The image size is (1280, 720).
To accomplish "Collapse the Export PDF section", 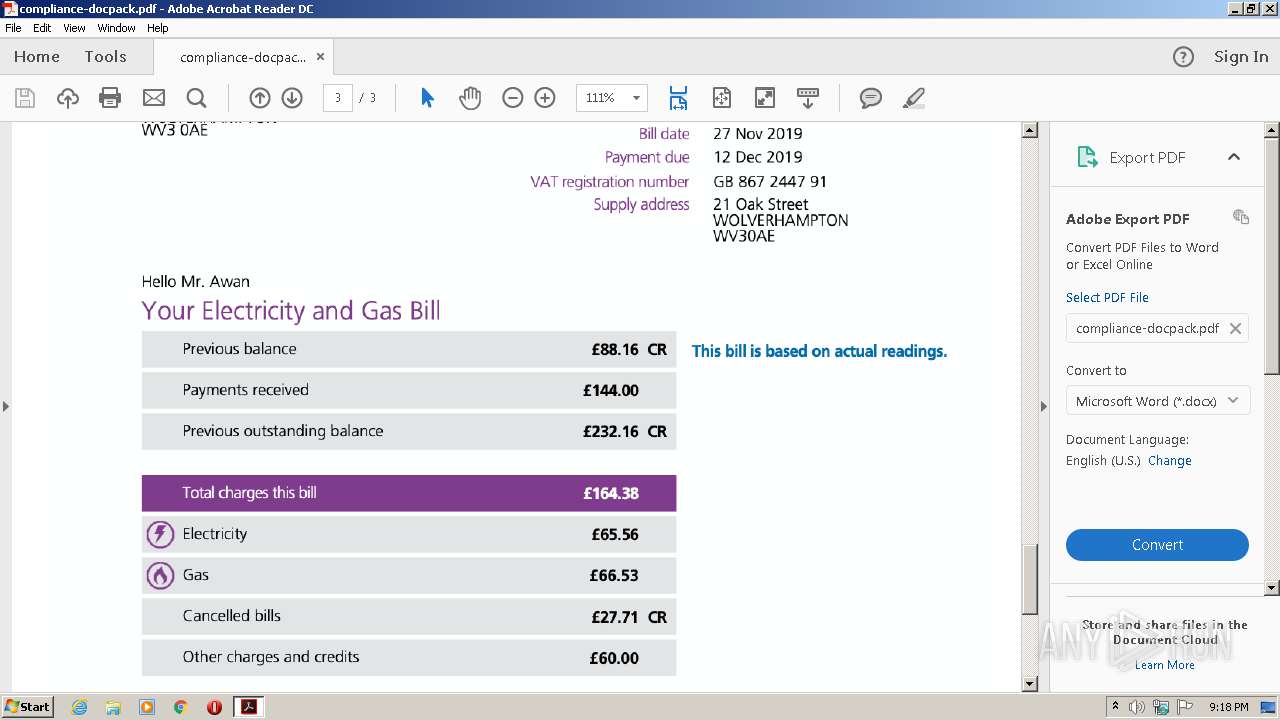I will click(x=1234, y=157).
